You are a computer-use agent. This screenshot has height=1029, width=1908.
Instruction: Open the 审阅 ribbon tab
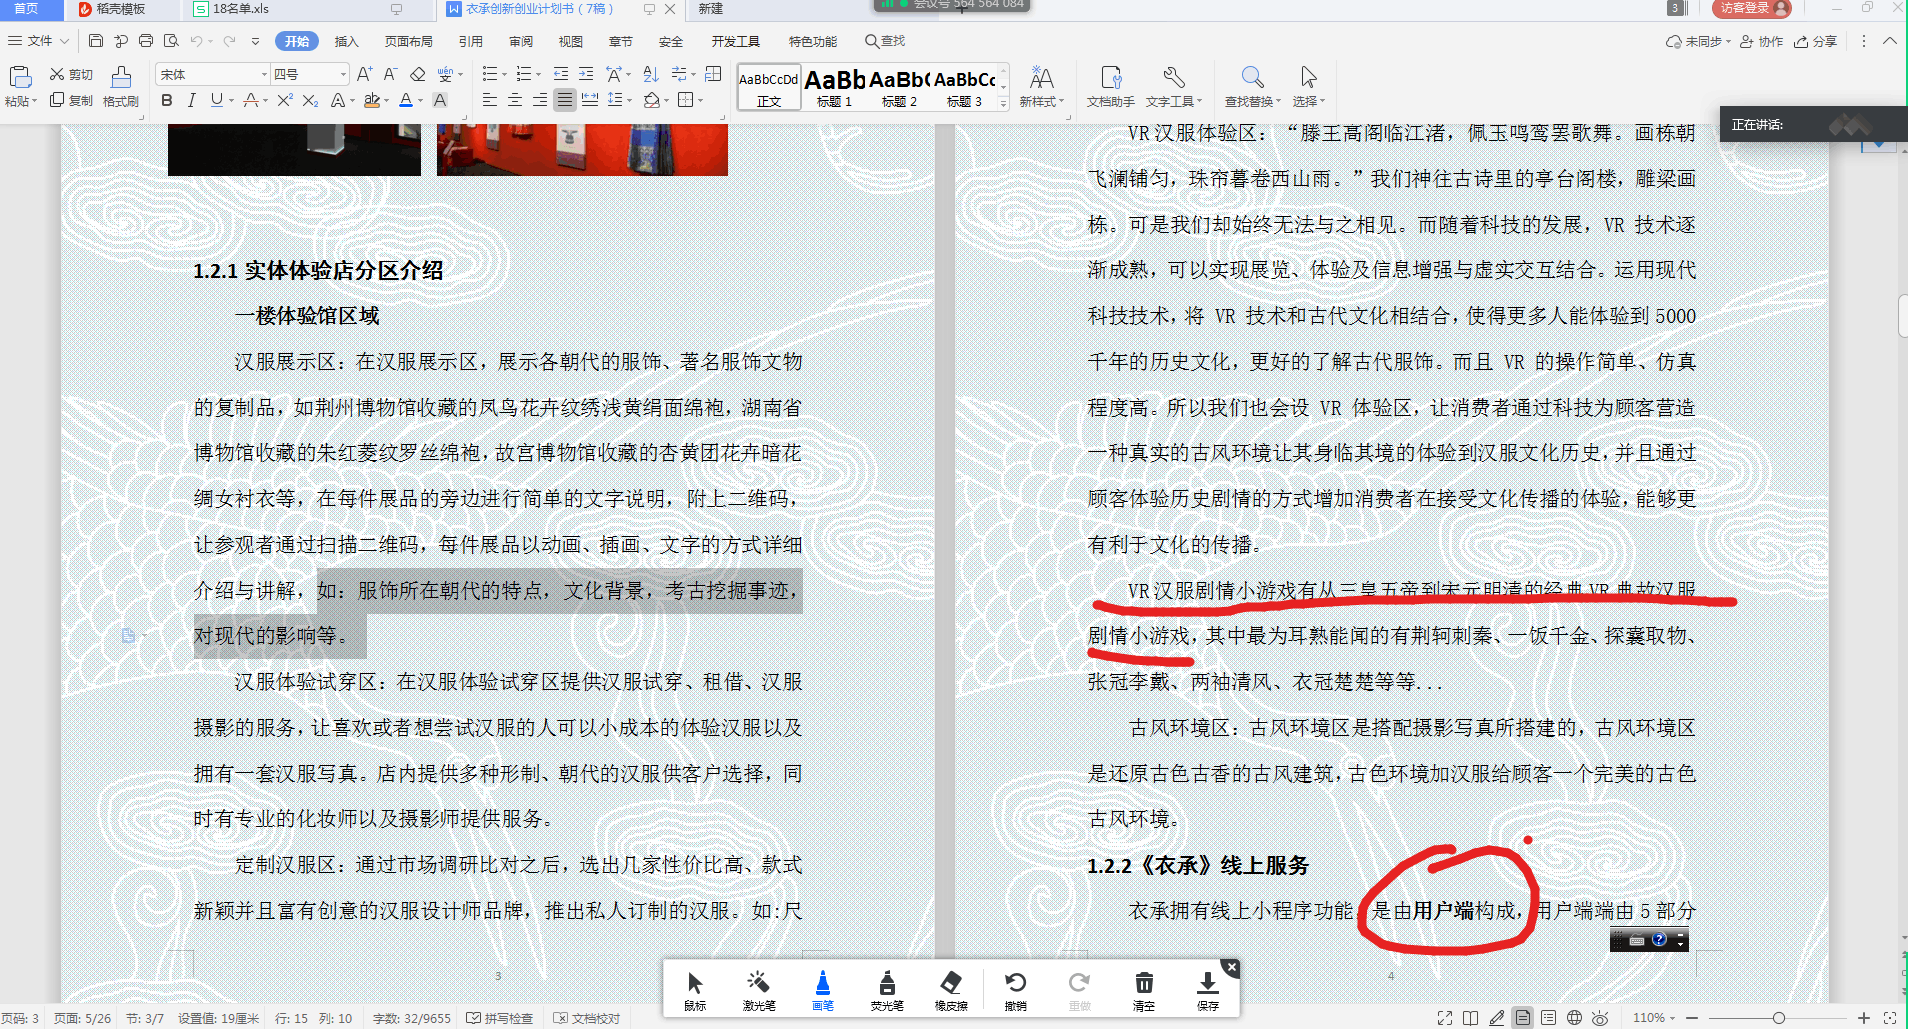point(518,41)
